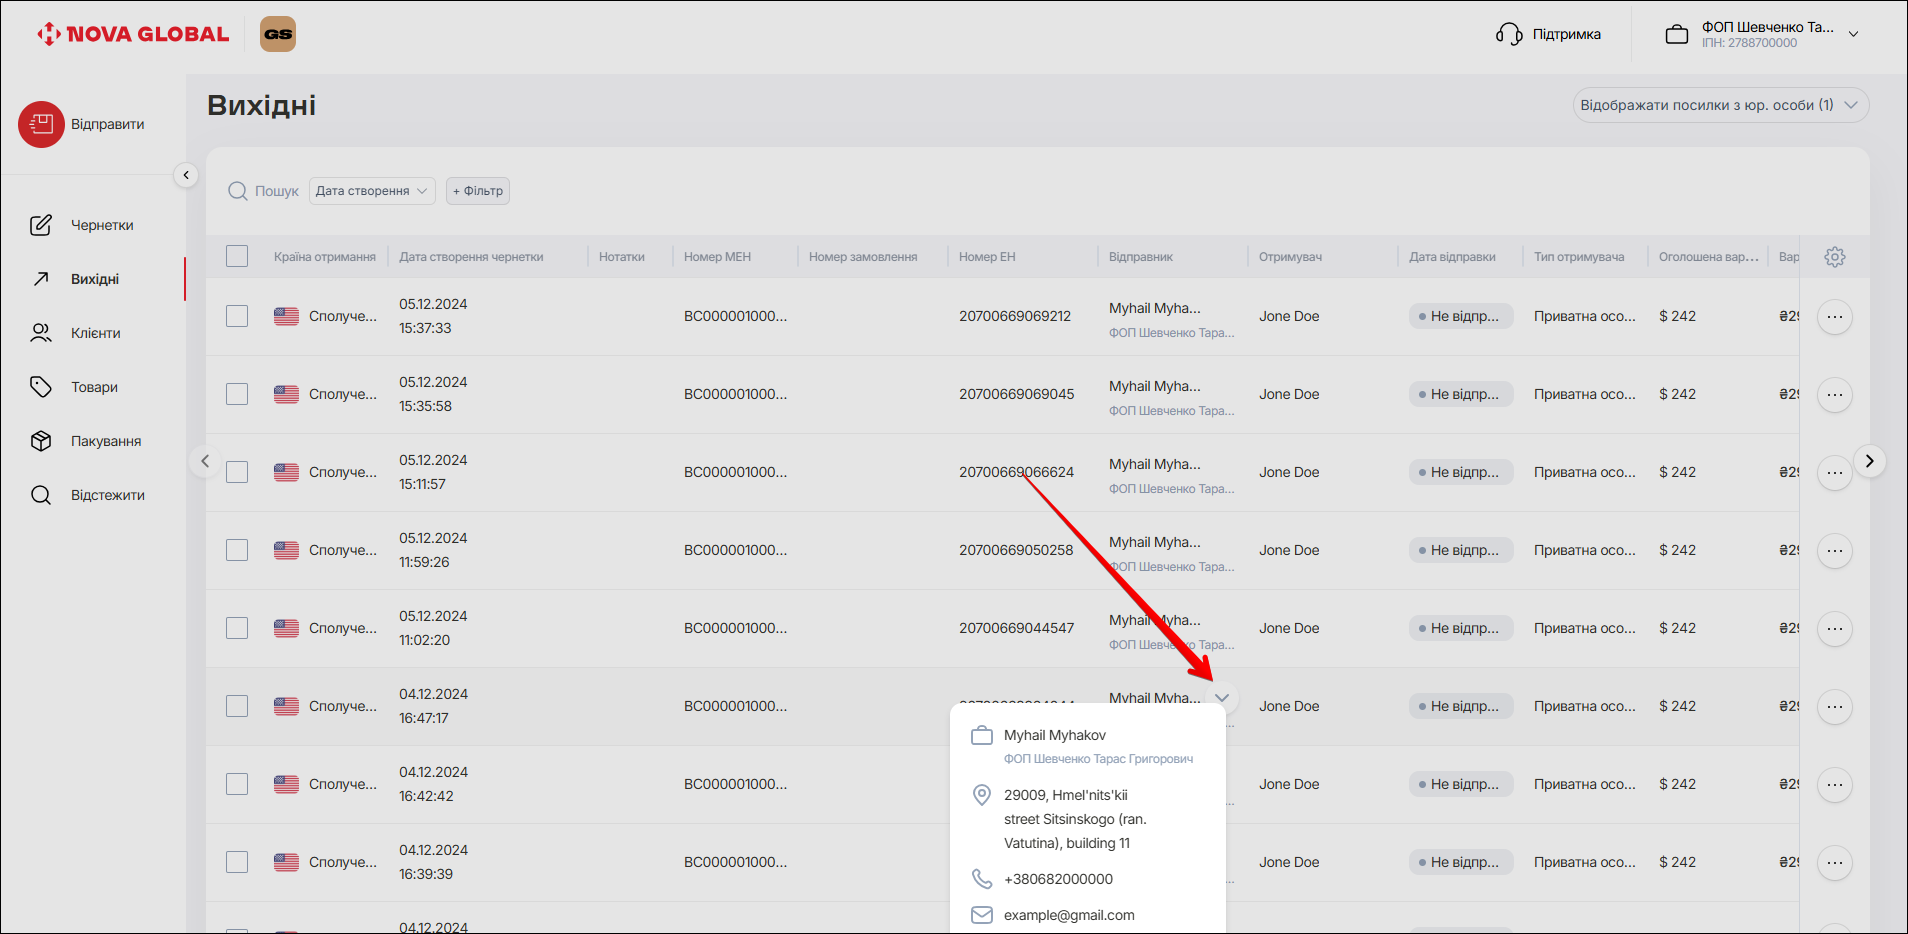1908x934 pixels.
Task: Click the red Відправити send icon
Action: 41,124
